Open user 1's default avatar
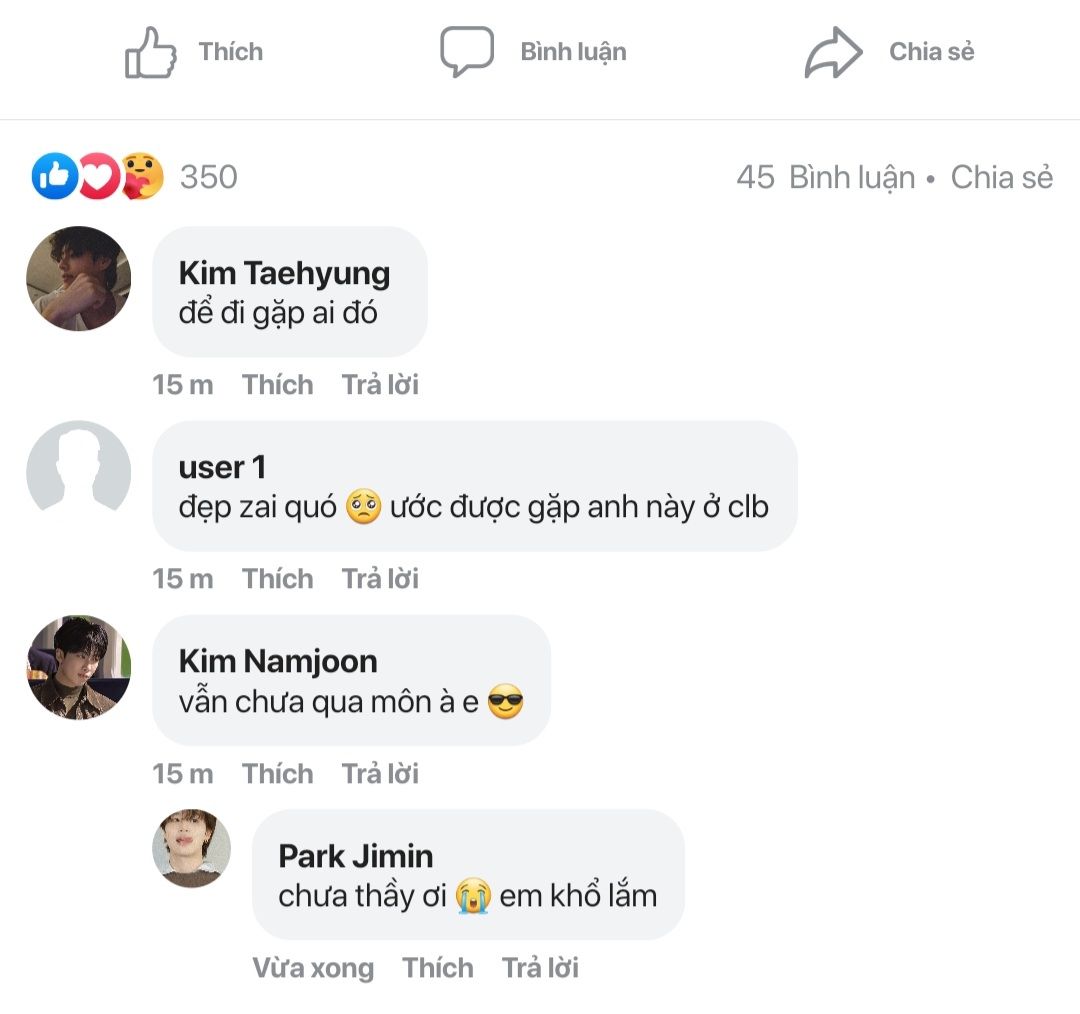Screen dimensions: 1080x1014 [x=78, y=473]
